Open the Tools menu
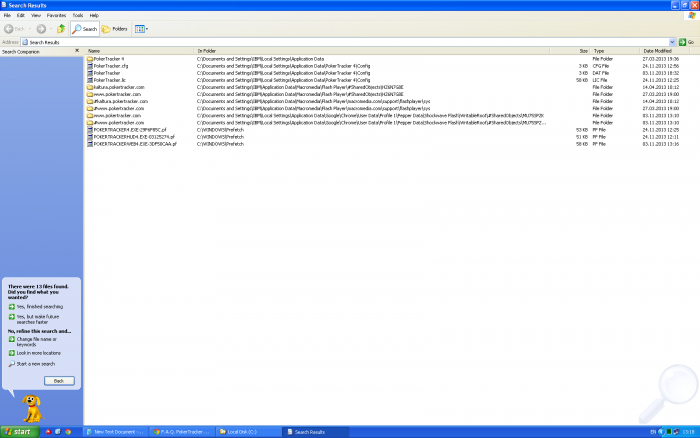 point(78,15)
